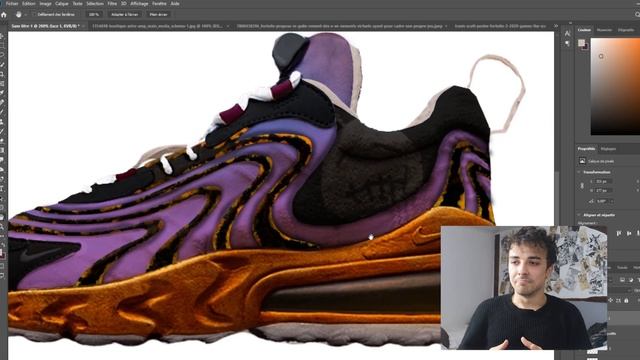Click the Calque de pixels layer icon
Viewport: 640px width, 360px height.
pyautogui.click(x=582, y=161)
